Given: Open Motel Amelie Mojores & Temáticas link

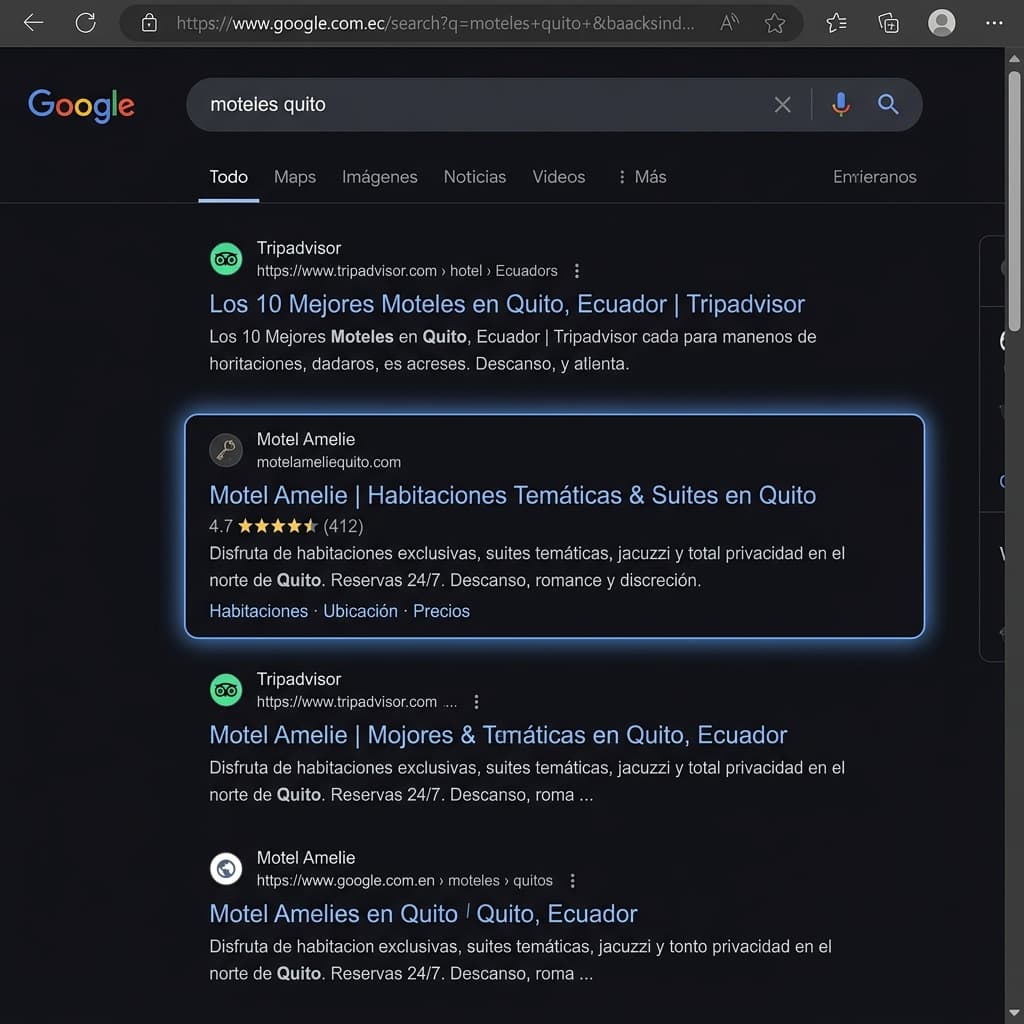Looking at the screenshot, I should click(x=498, y=735).
